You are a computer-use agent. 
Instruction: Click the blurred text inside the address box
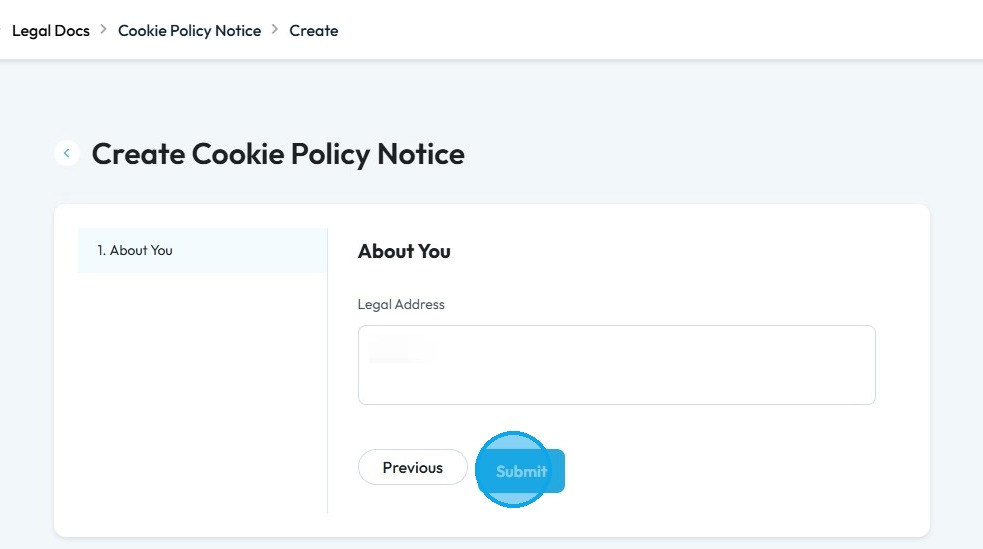coord(396,349)
